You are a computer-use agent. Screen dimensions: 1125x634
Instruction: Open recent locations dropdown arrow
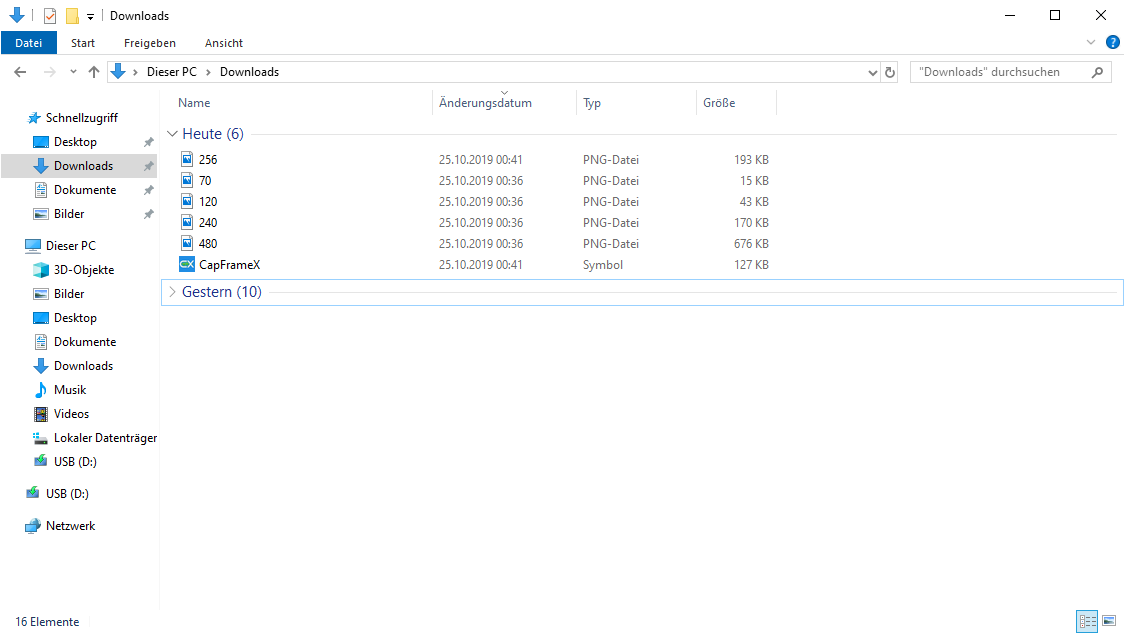click(x=73, y=72)
